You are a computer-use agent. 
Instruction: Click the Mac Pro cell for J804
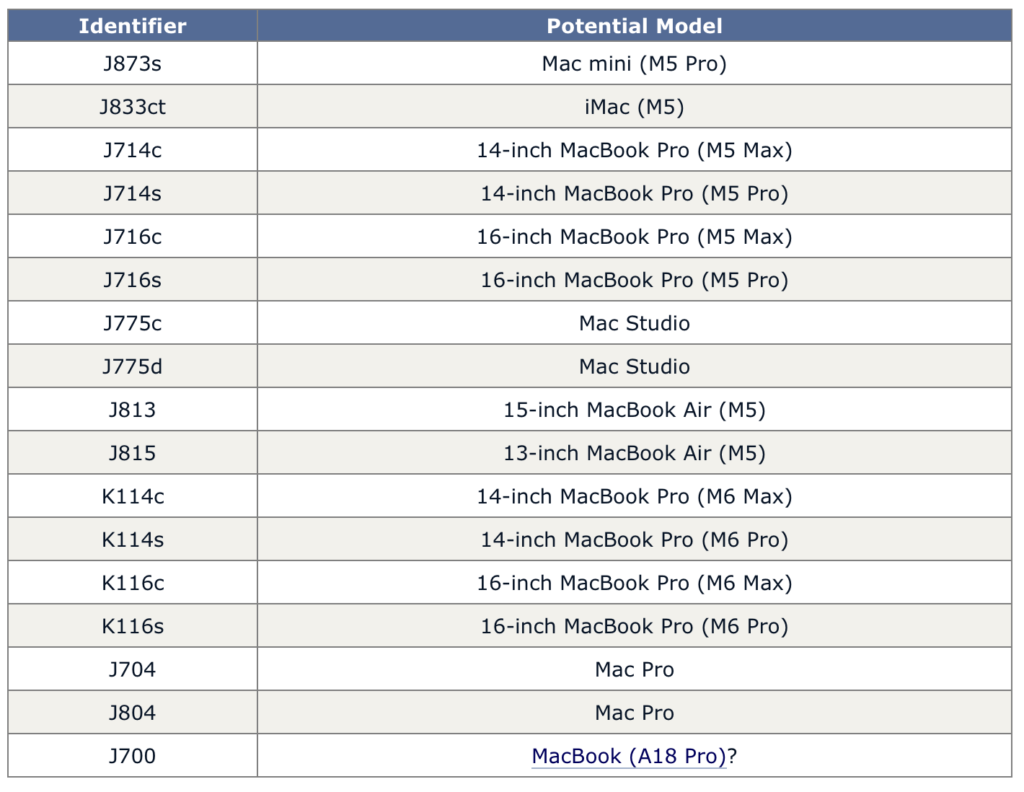[634, 713]
